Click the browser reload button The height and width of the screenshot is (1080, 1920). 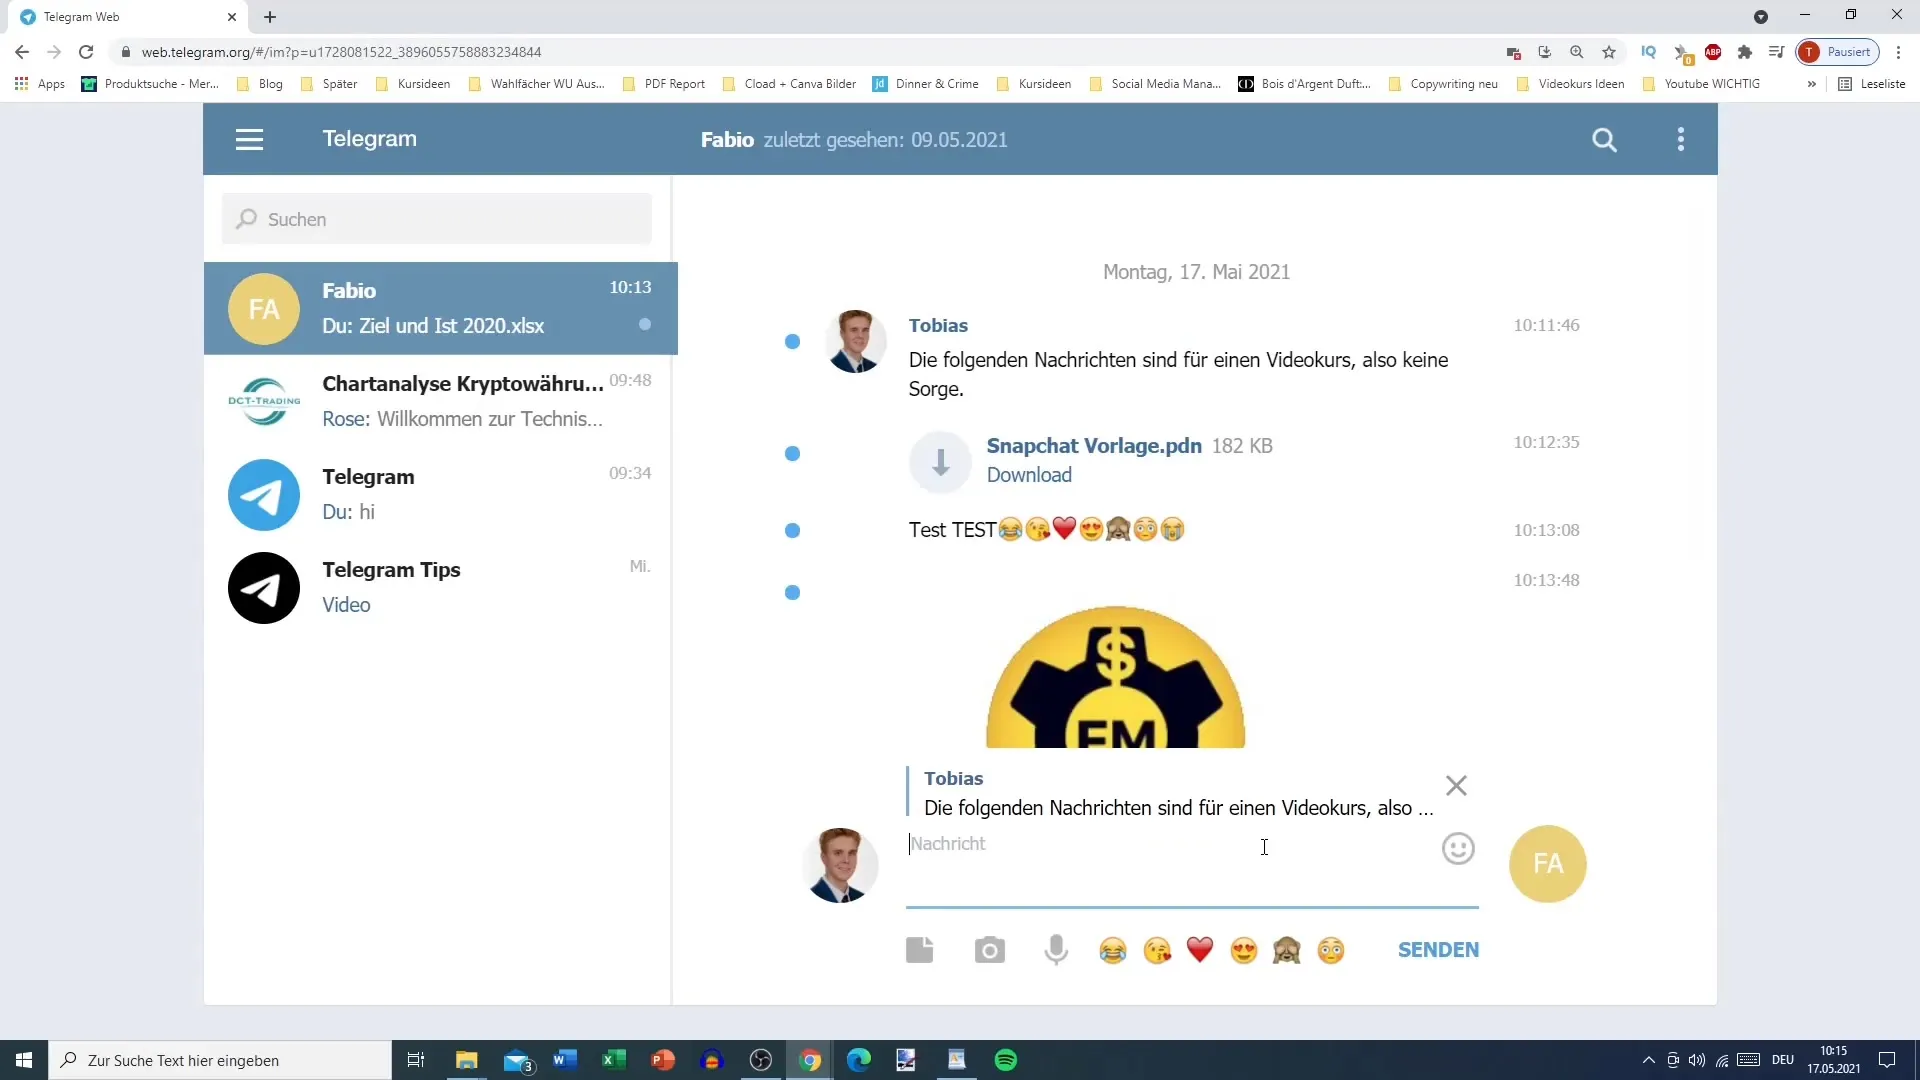pos(86,52)
